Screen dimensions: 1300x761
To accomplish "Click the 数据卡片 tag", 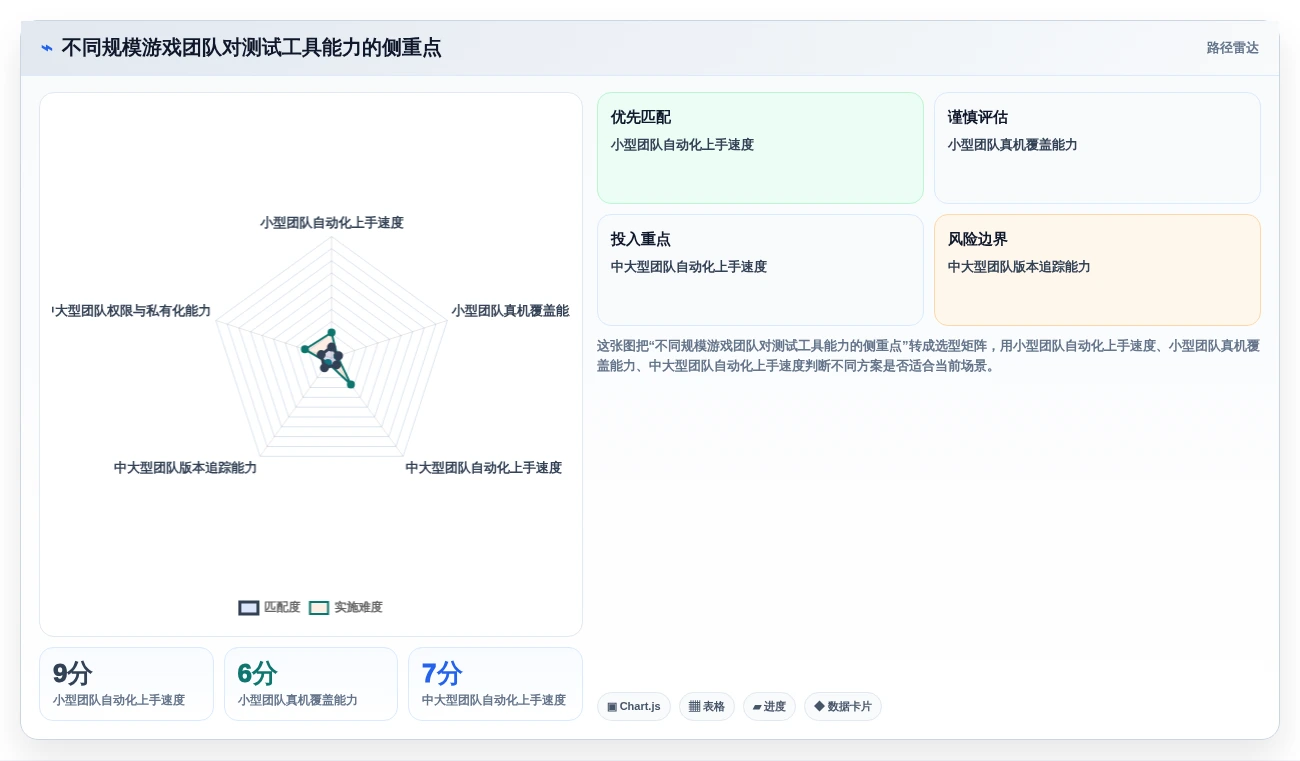I will (843, 706).
